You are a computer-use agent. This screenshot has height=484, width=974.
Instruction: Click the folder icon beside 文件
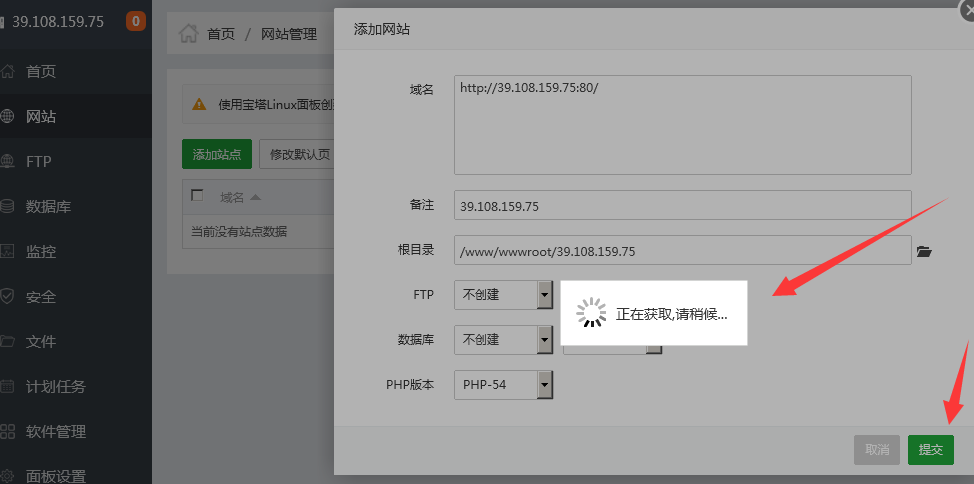(7, 341)
